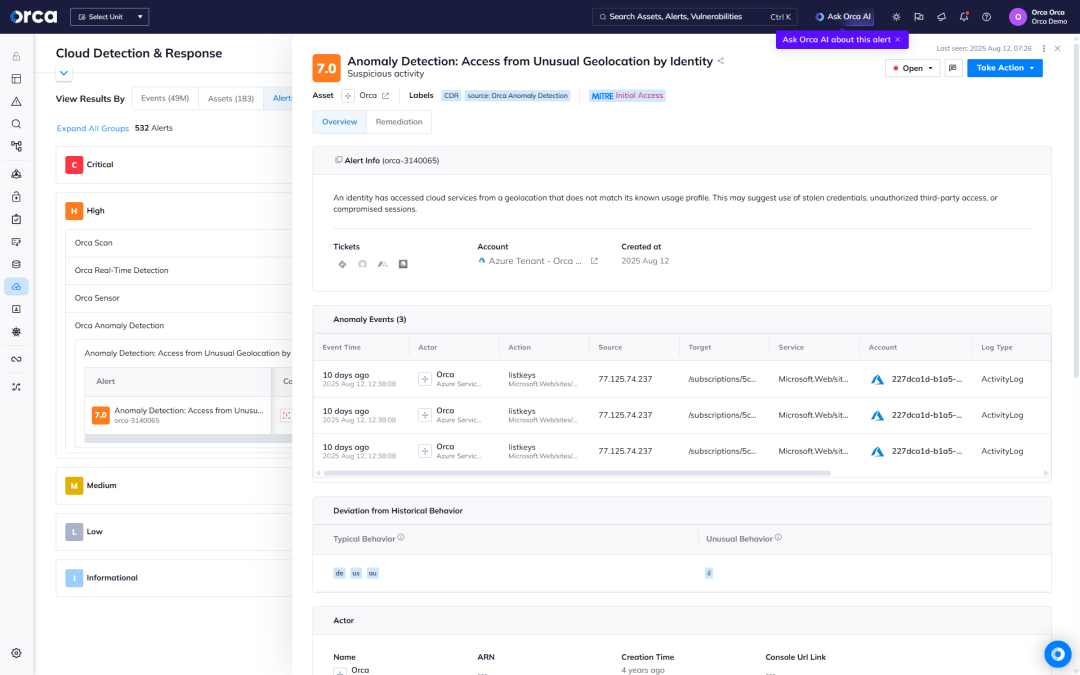Click the share icon beside the alert title
Viewport: 1080px width, 675px height.
[x=721, y=61]
